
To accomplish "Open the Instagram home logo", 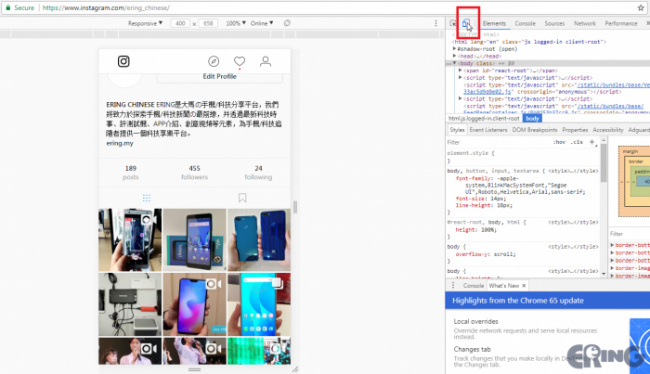I will 124,61.
